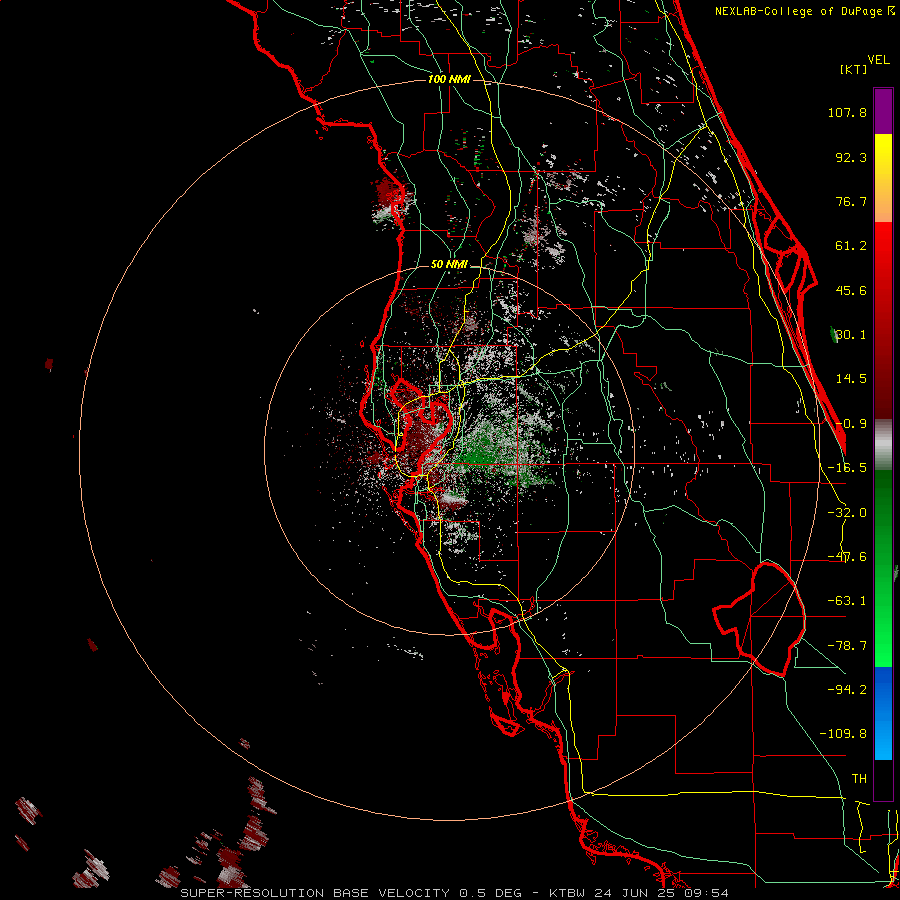The image size is (900, 900).
Task: Click the -94.2 scale value
Action: point(847,689)
